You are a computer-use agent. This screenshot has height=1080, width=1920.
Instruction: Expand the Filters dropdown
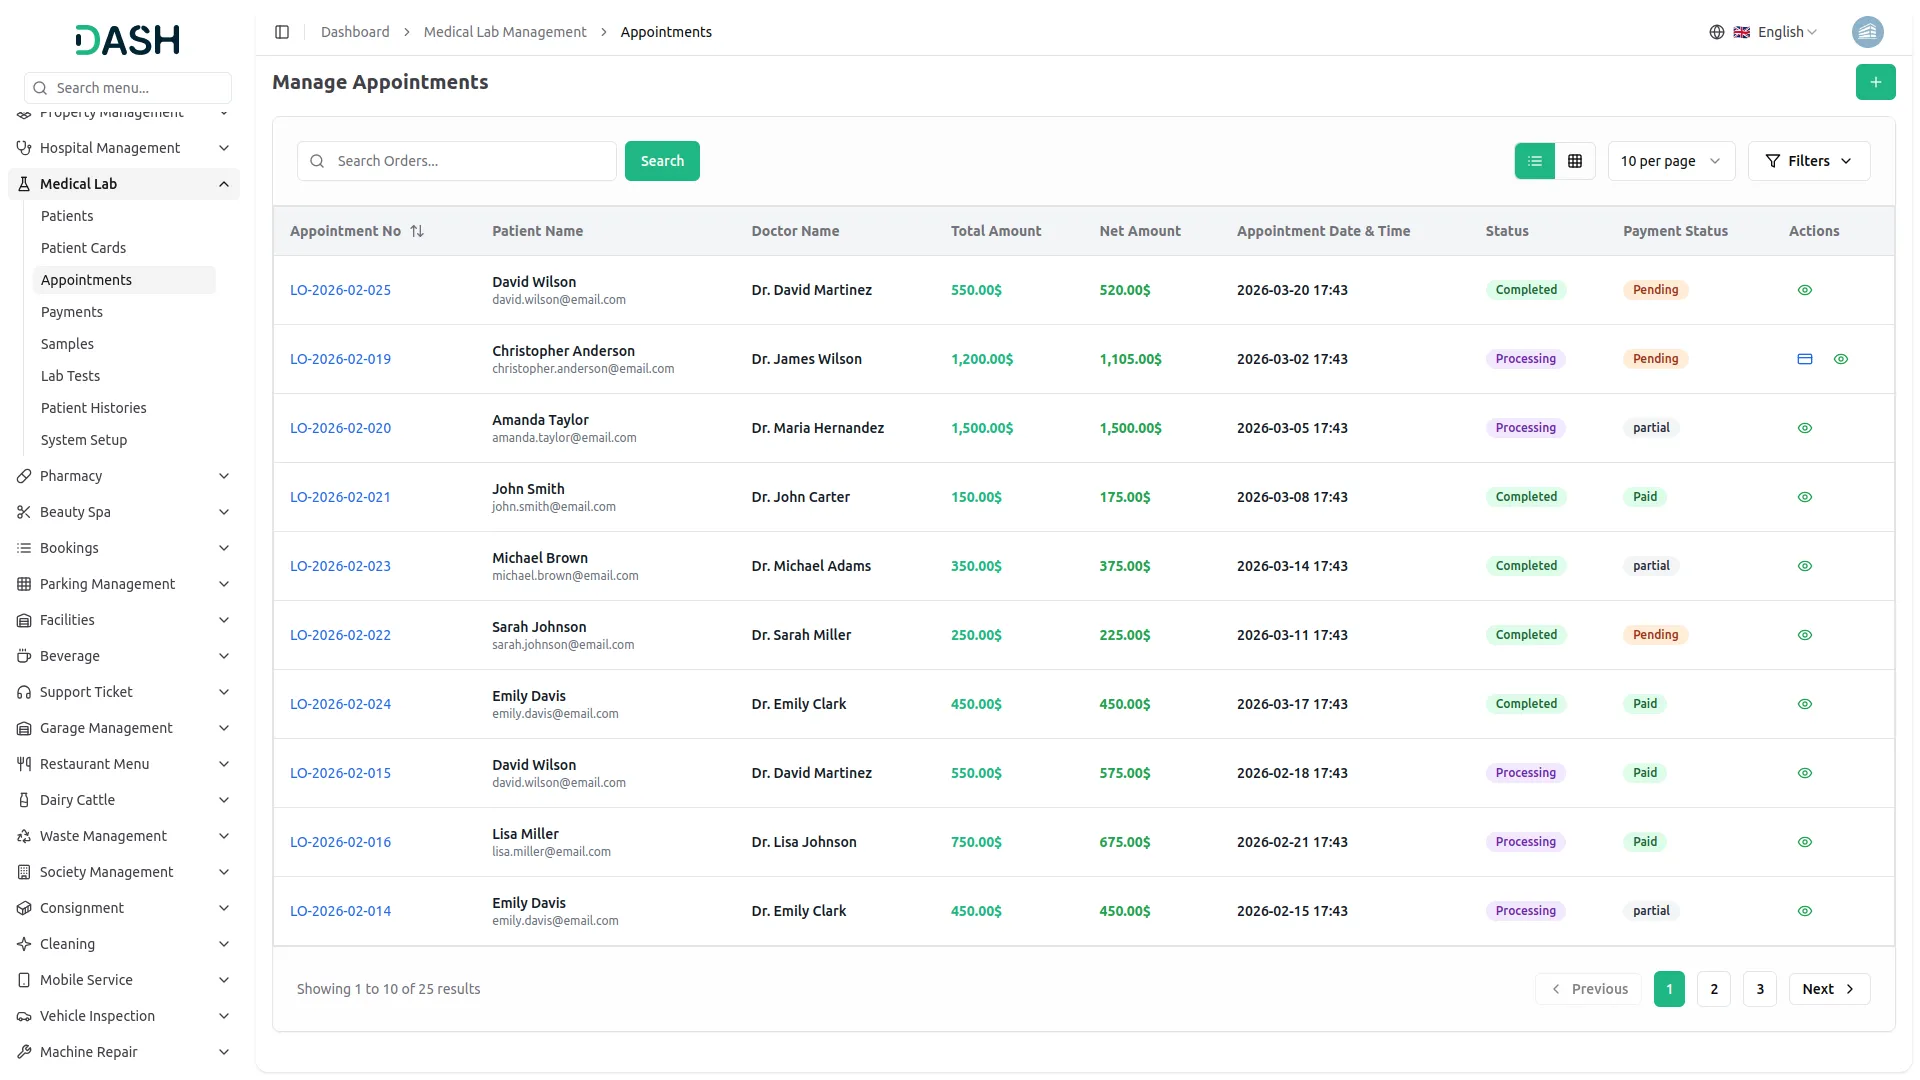[1808, 161]
